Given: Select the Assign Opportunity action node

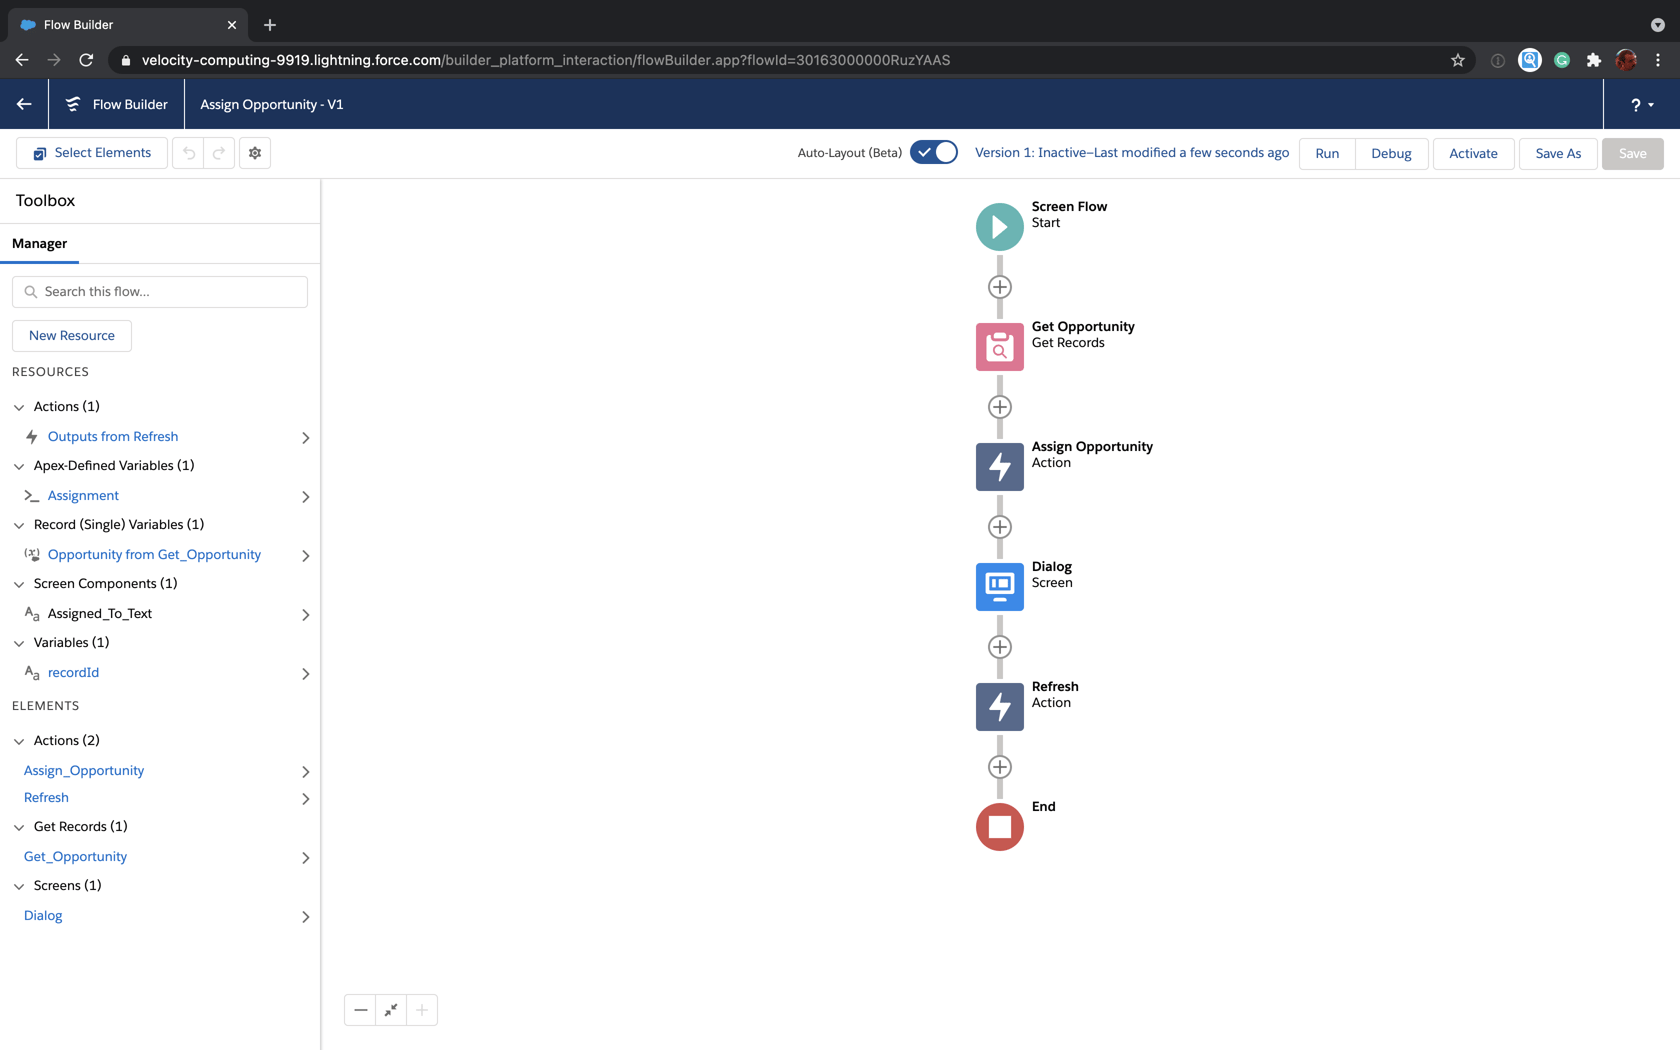Looking at the screenshot, I should click(x=999, y=467).
